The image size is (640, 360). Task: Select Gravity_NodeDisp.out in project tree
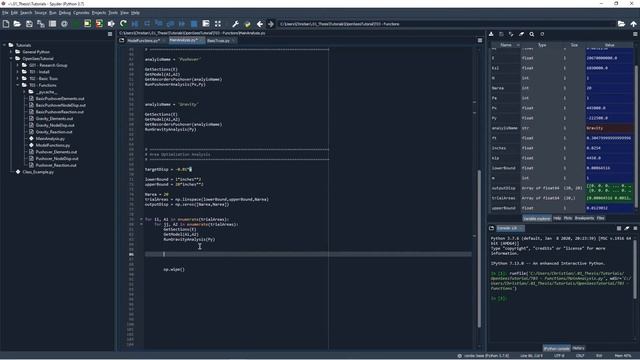coord(55,125)
